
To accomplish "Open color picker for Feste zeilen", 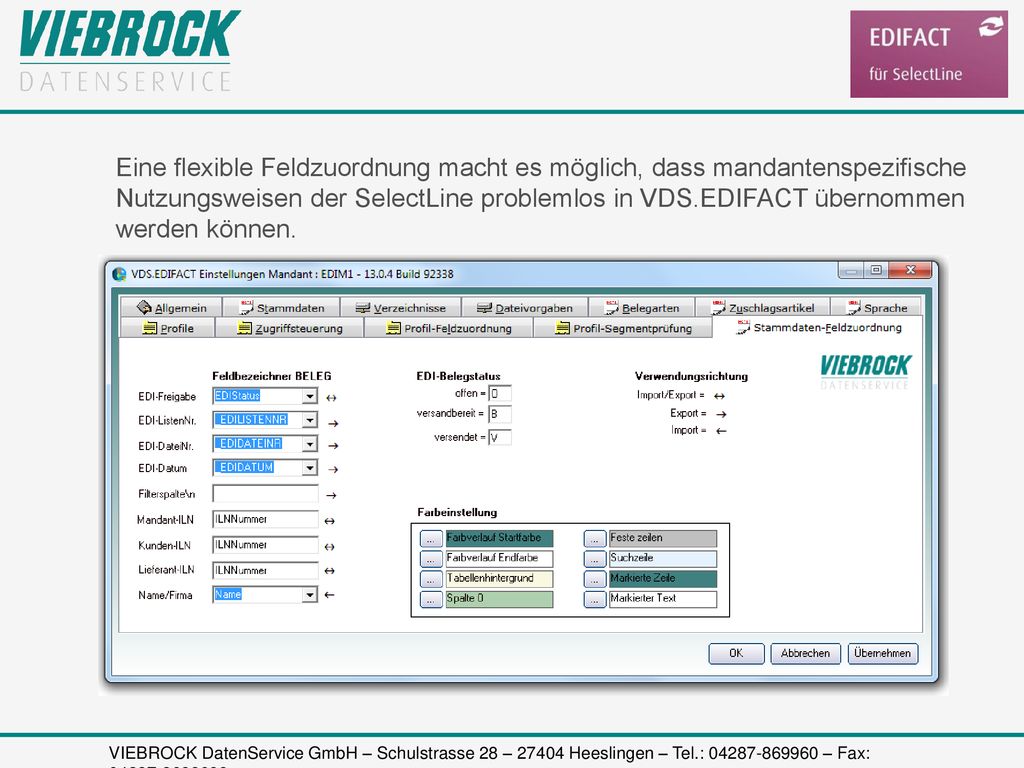I will click(x=595, y=539).
